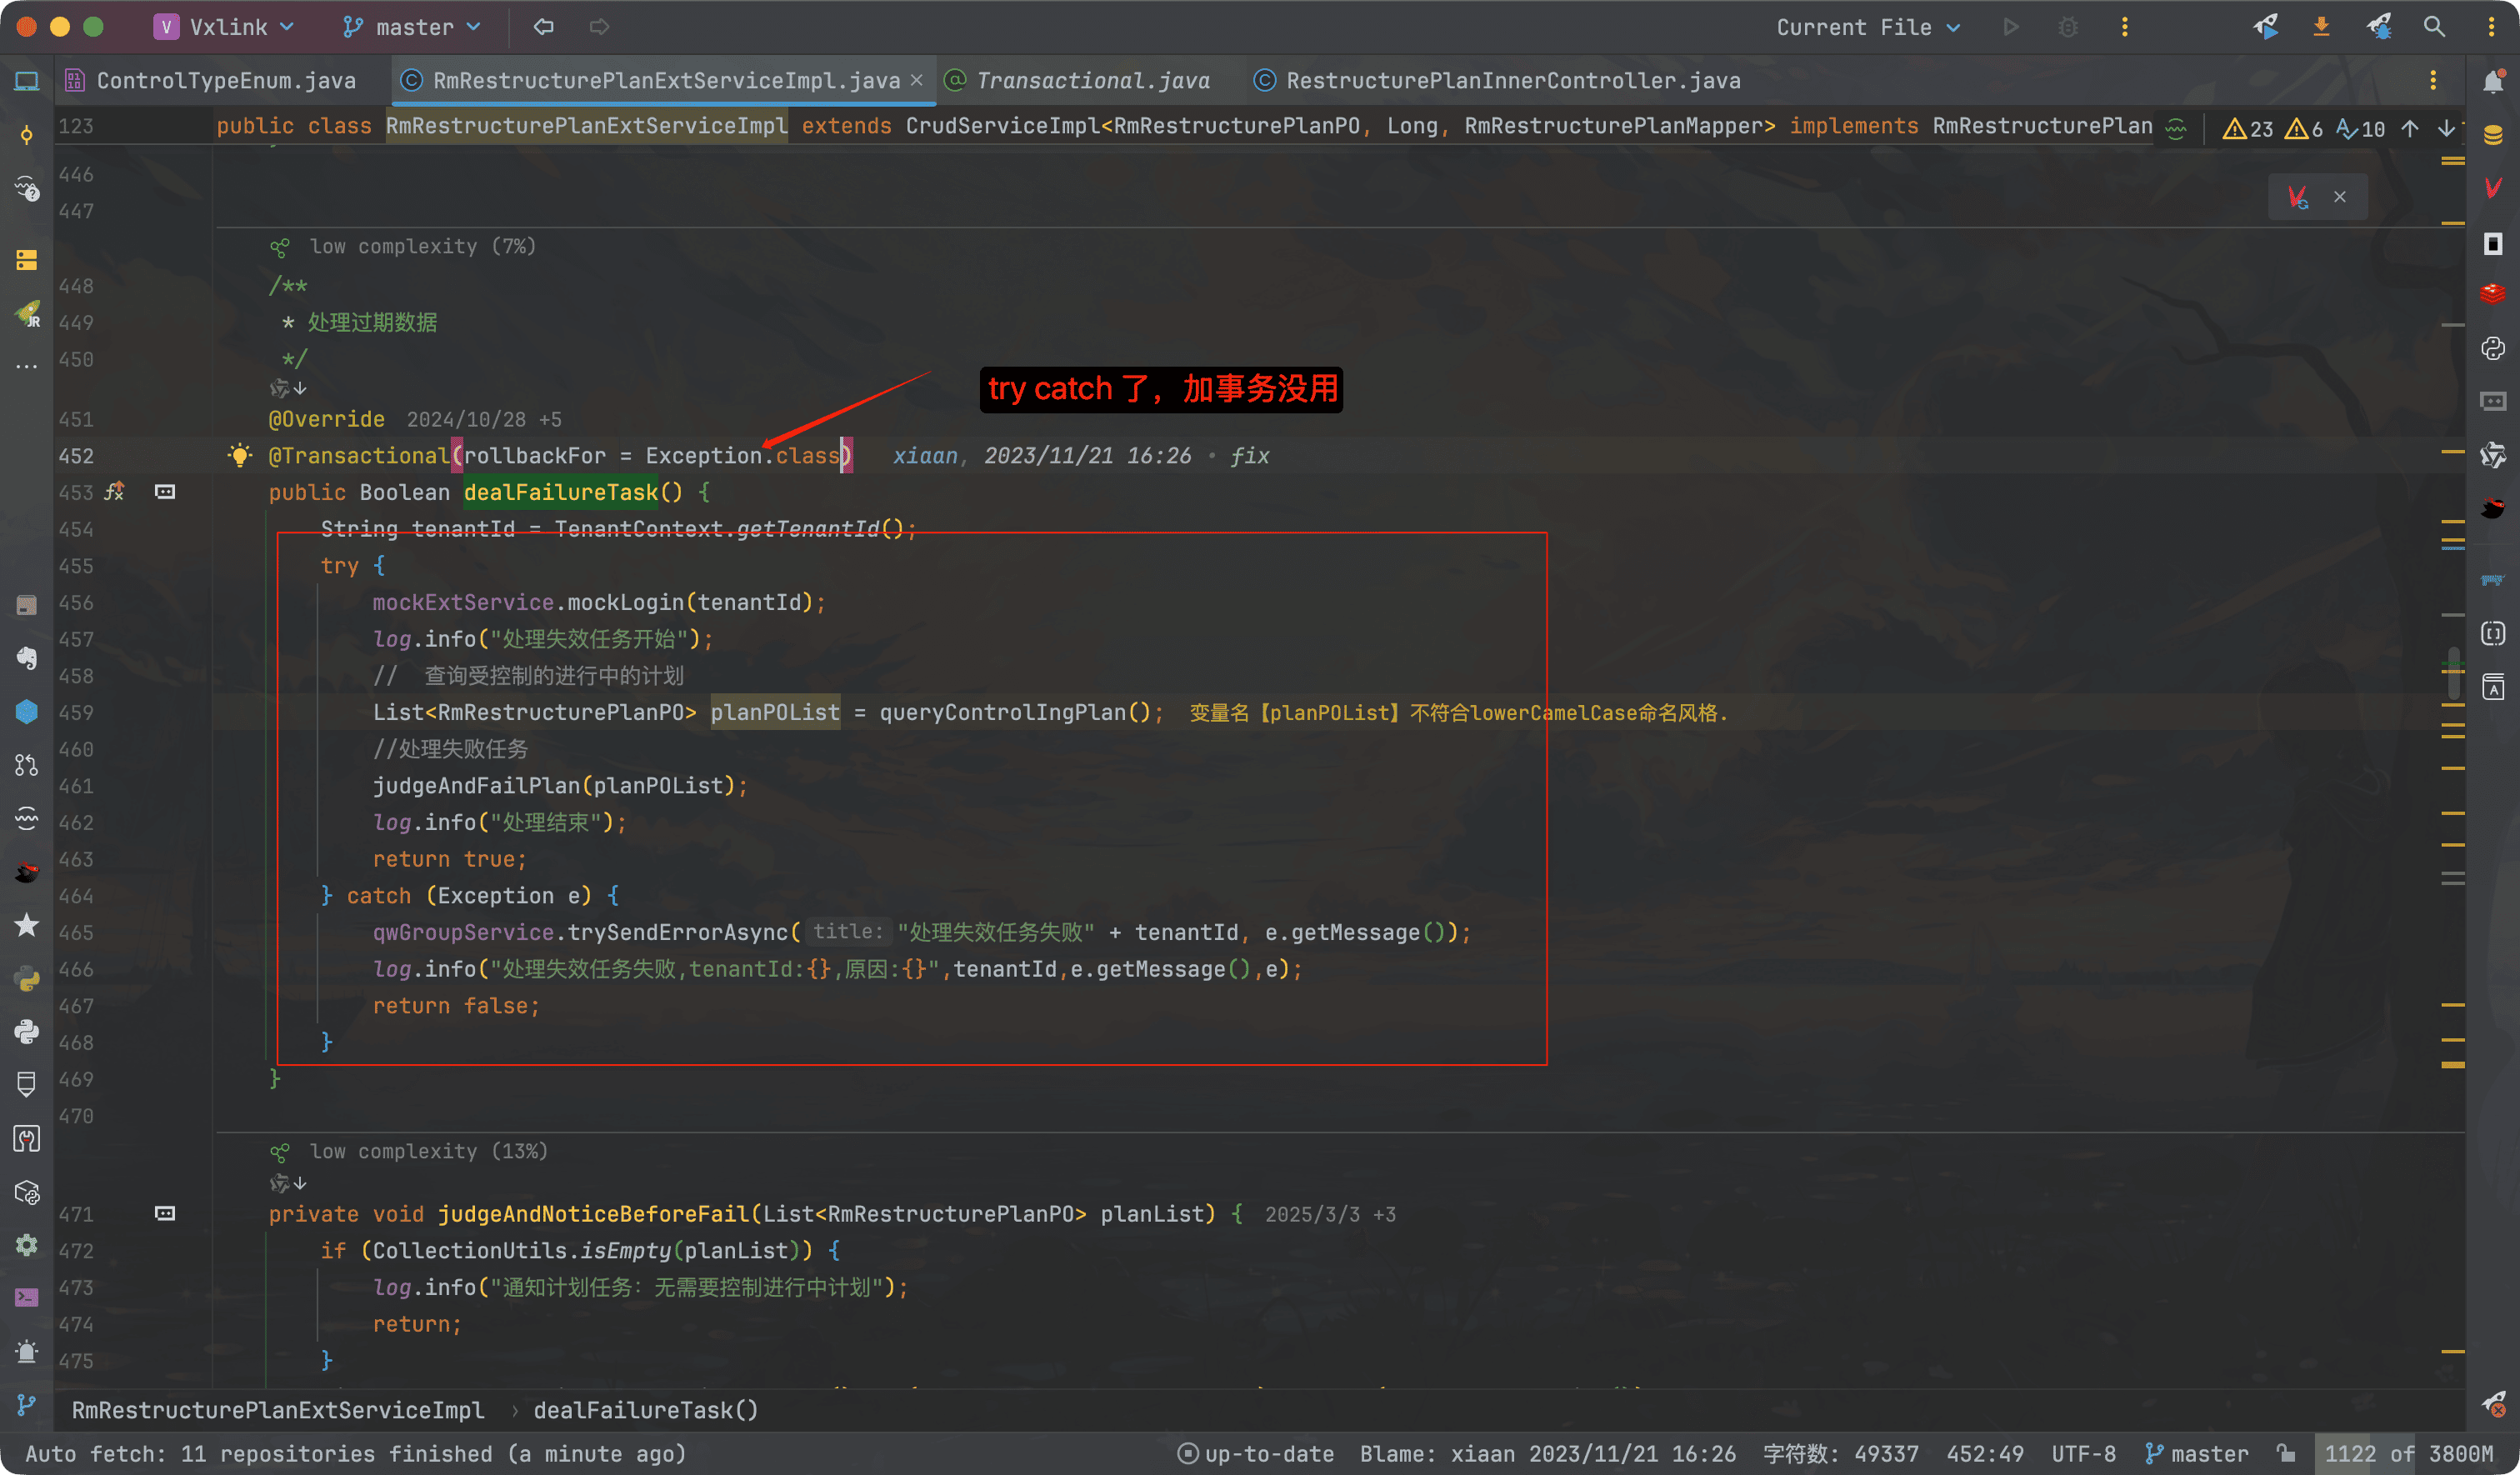Click the Blame: xiaan status bar entry
Screen dimensions: 2520x1475
coord(1547,1453)
